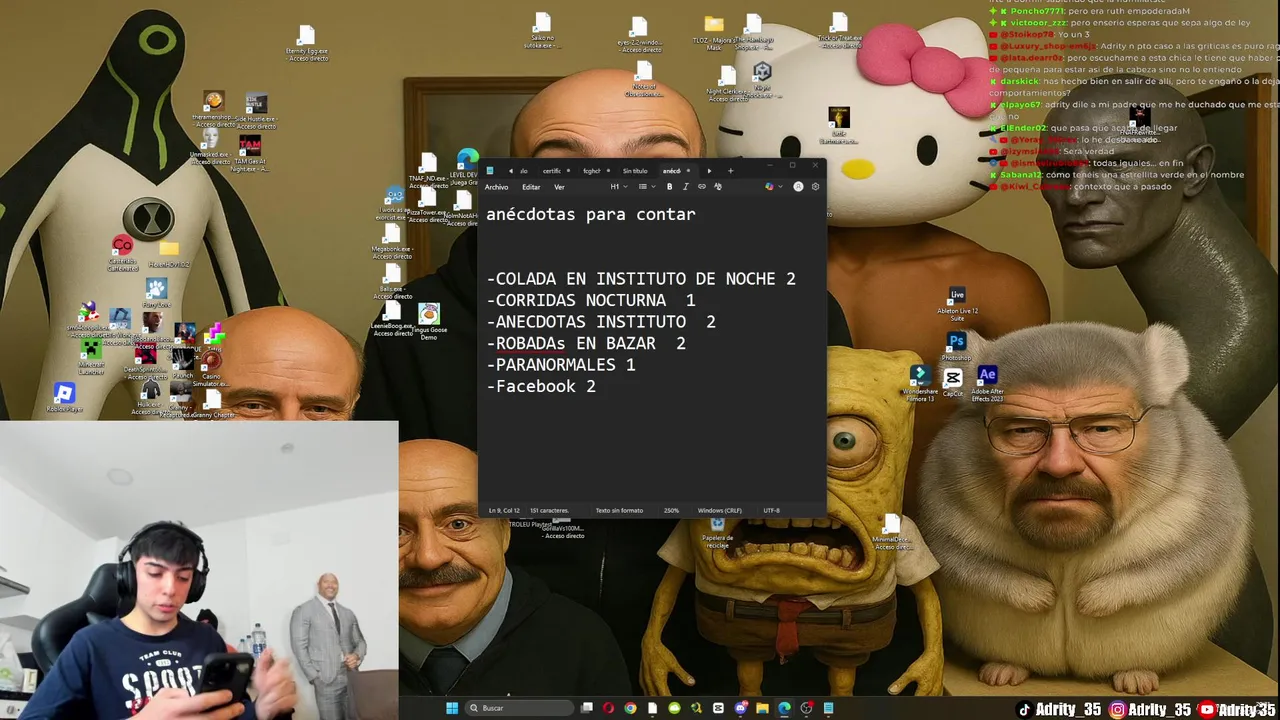The width and height of the screenshot is (1280, 720).
Task: Open Microsoft Edge from taskbar
Action: tap(784, 708)
